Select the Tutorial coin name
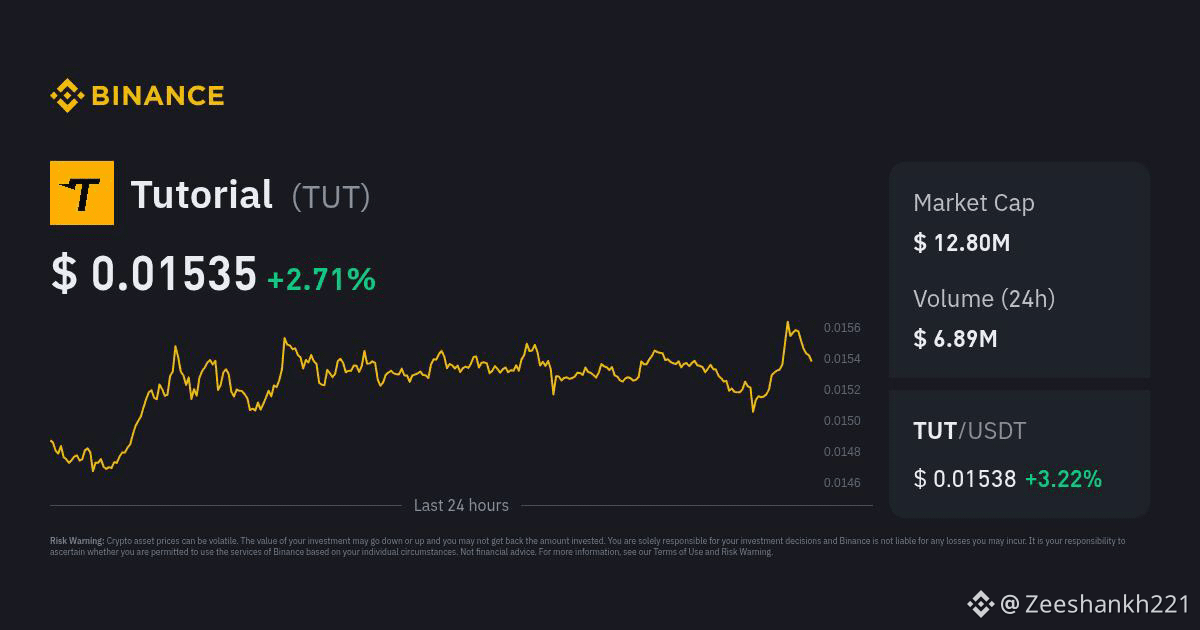 201,194
